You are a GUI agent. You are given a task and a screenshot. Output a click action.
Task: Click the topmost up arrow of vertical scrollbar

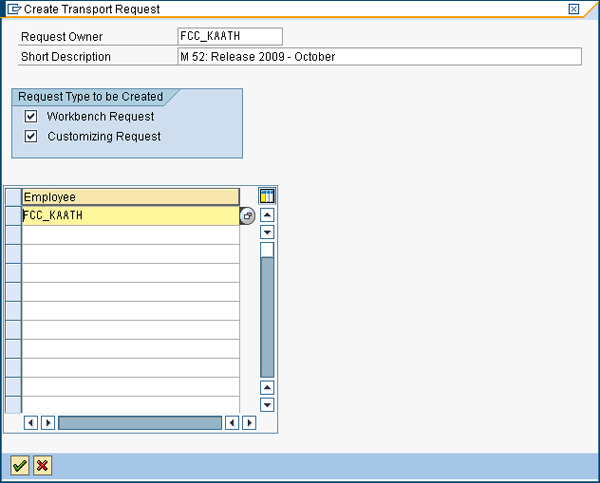(x=267, y=215)
